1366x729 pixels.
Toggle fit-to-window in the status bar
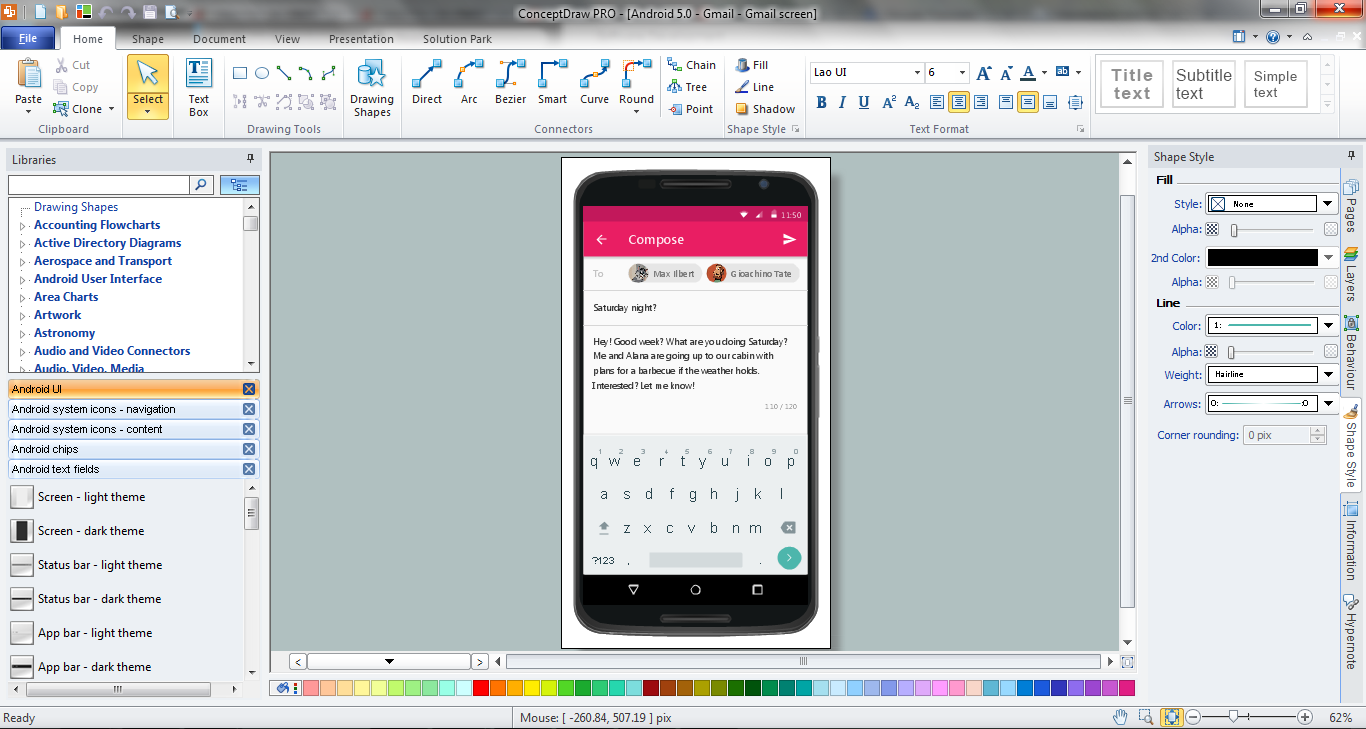1171,717
